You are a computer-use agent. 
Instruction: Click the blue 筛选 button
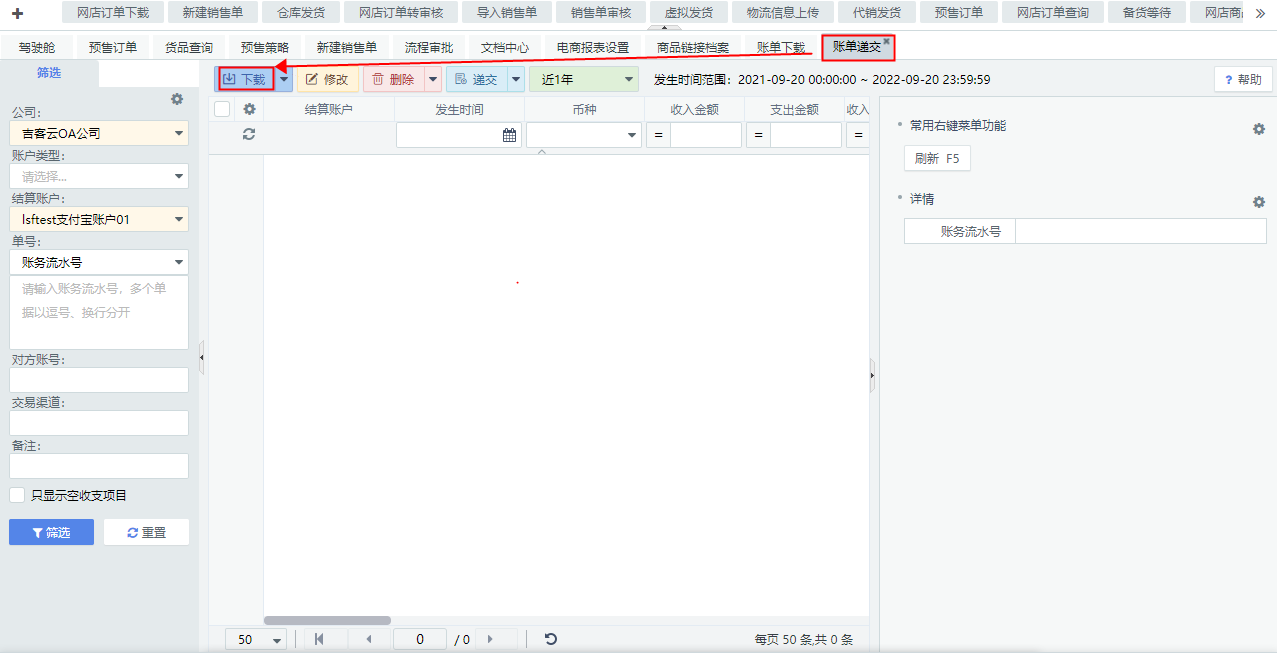(x=51, y=532)
